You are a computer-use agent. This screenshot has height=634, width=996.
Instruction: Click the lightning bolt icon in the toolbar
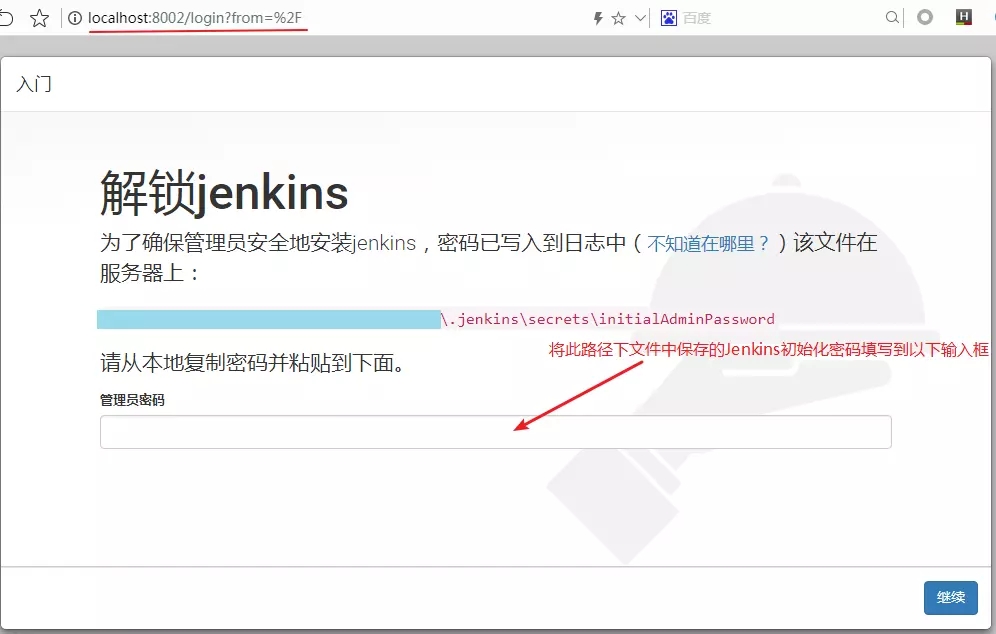(597, 17)
